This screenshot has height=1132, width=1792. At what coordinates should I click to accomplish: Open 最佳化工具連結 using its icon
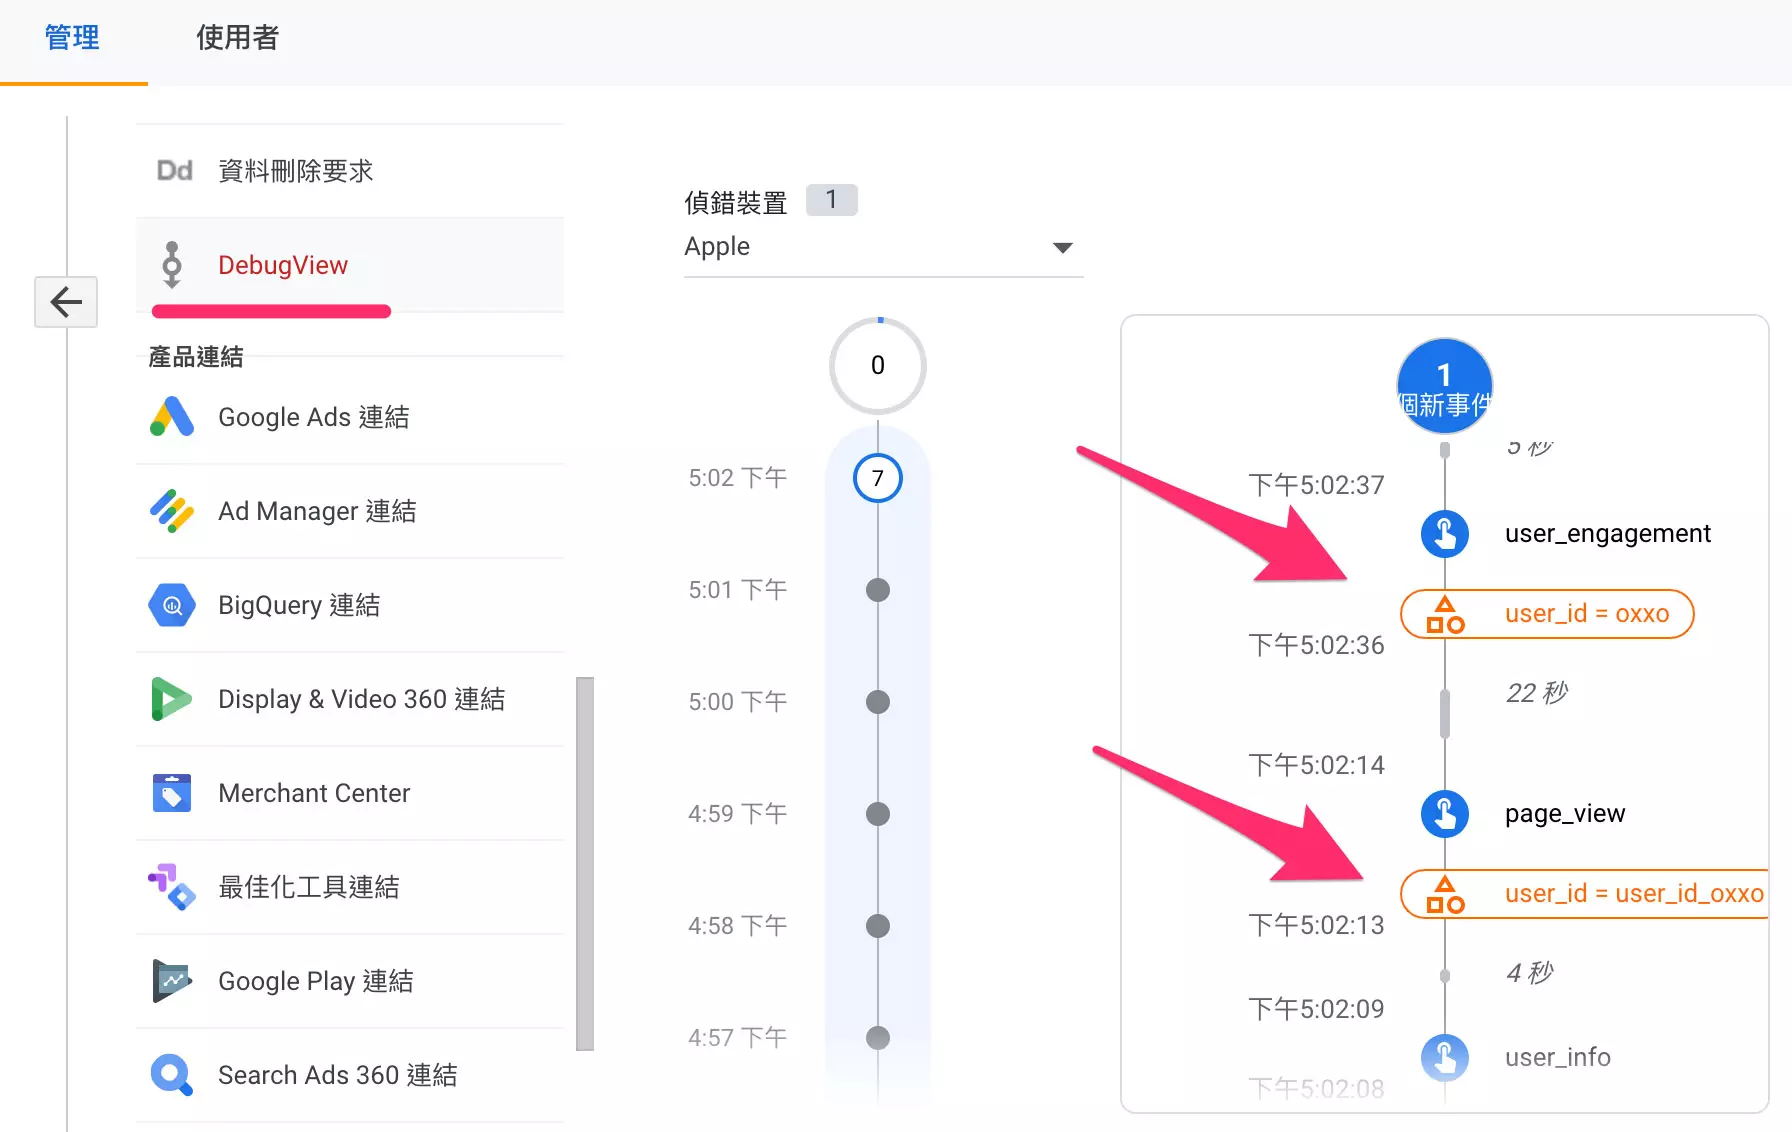(x=171, y=887)
